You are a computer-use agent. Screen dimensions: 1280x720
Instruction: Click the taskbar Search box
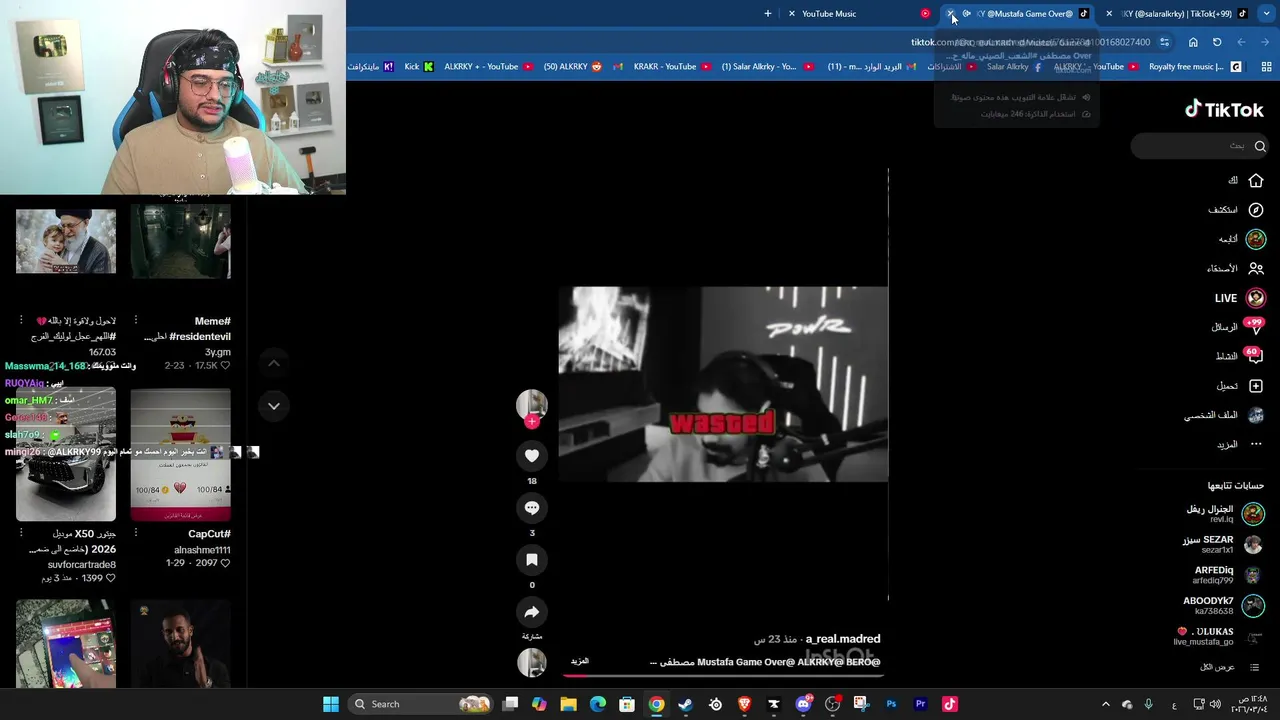420,704
